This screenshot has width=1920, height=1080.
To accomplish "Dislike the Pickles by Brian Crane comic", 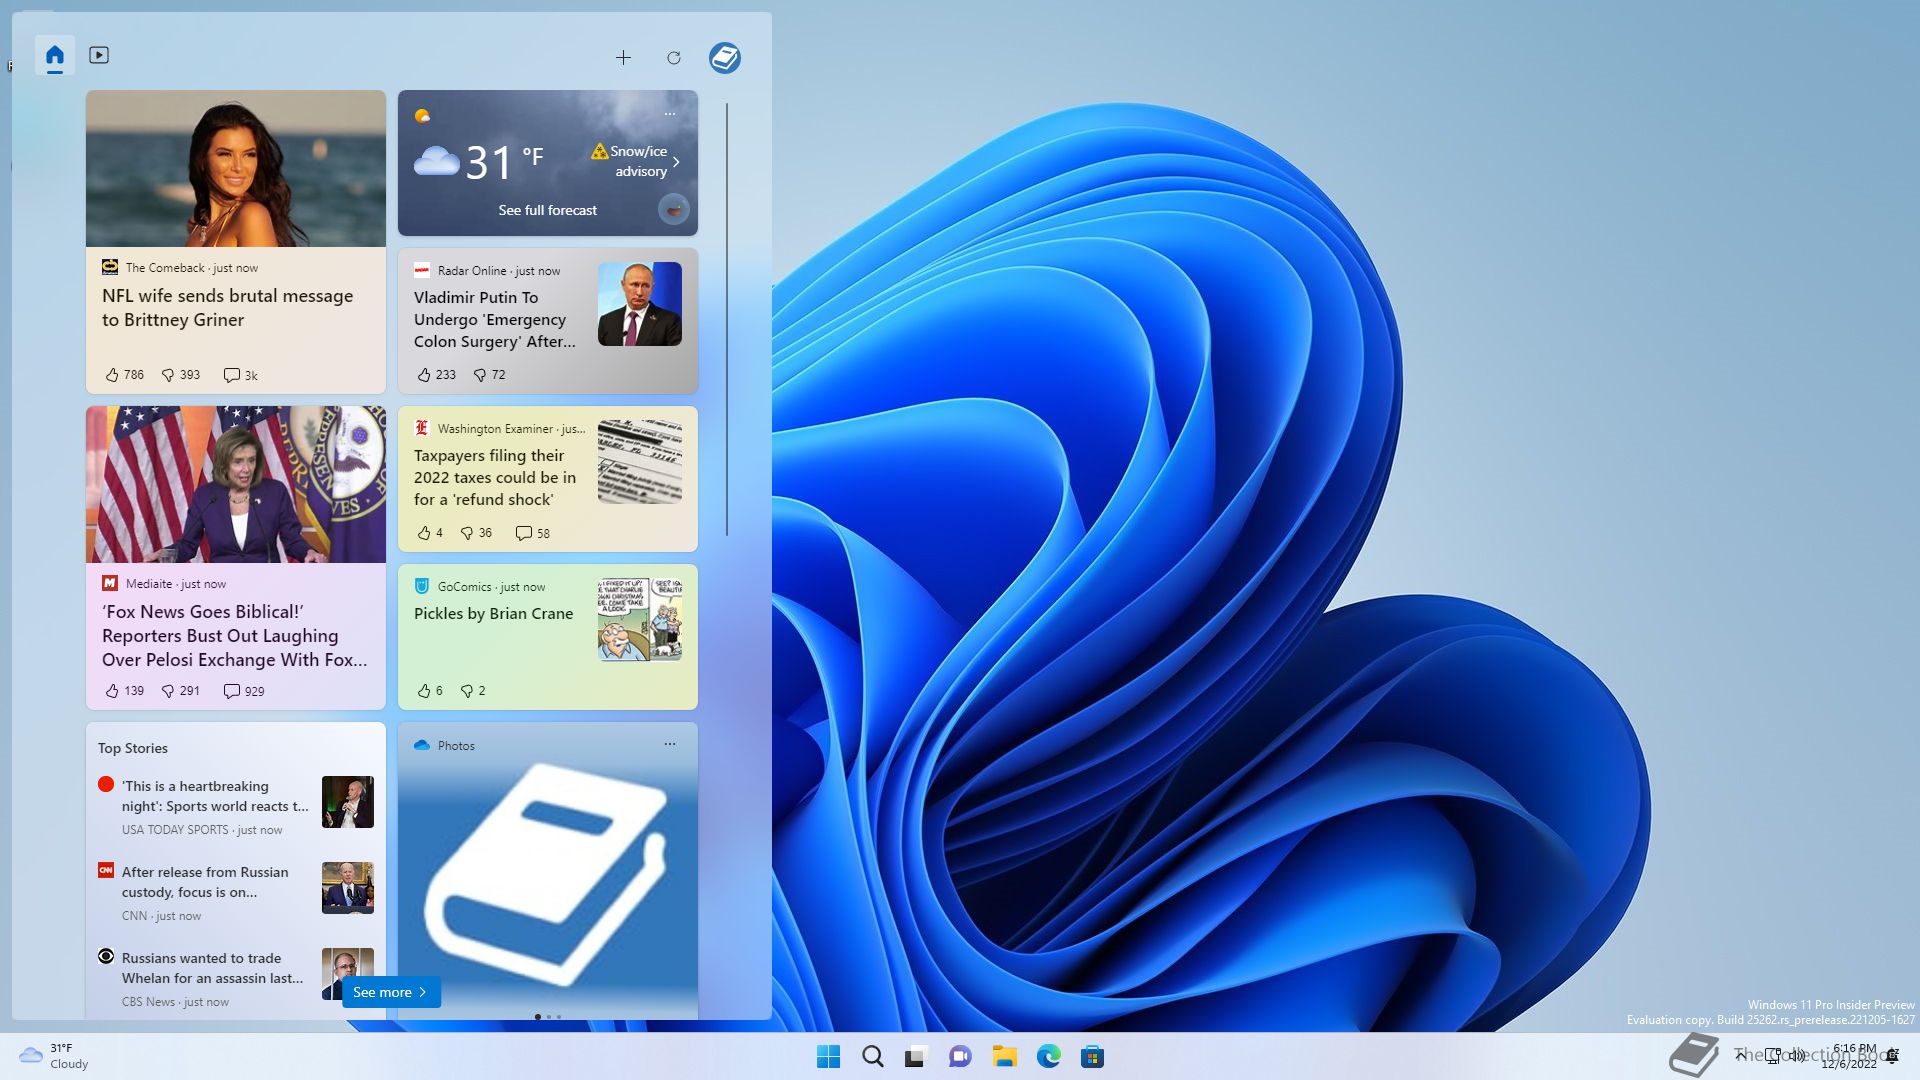I will tap(473, 691).
